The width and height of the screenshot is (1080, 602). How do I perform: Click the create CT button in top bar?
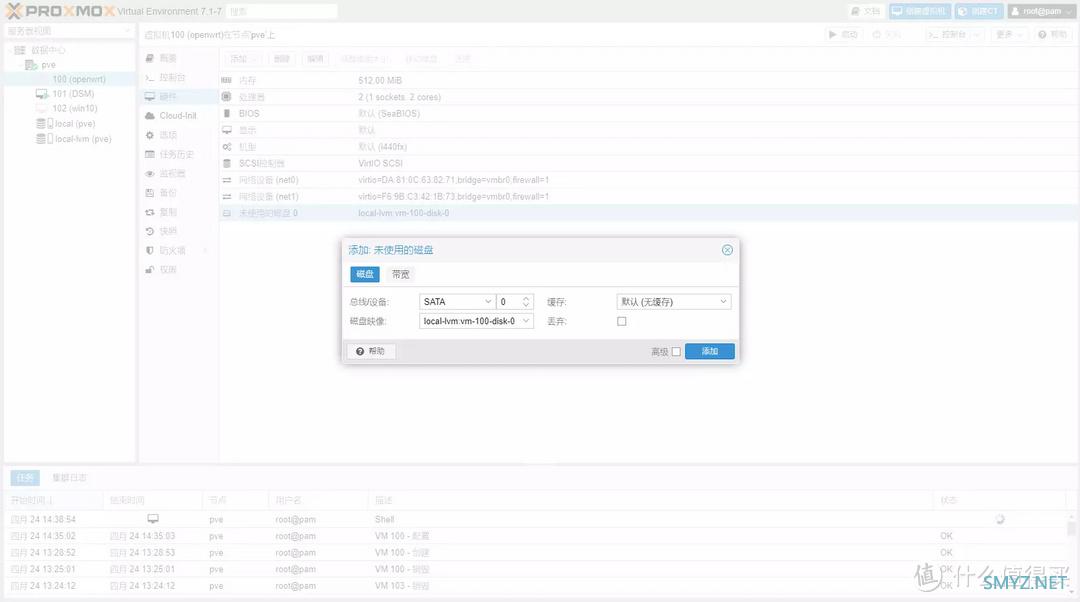coord(978,11)
